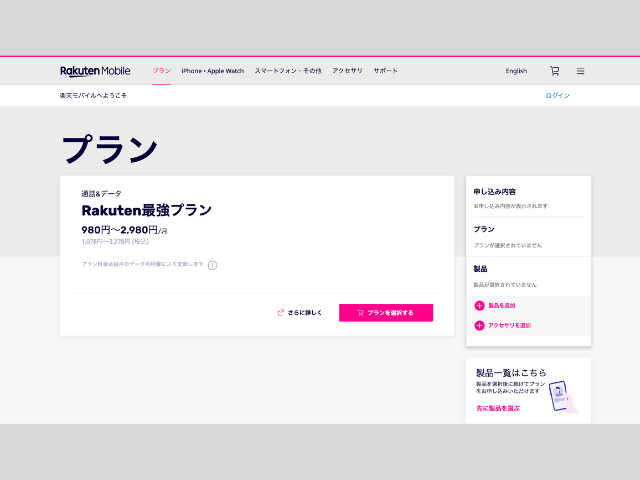Open the hamburger menu icon
The image size is (640, 480).
click(x=580, y=71)
